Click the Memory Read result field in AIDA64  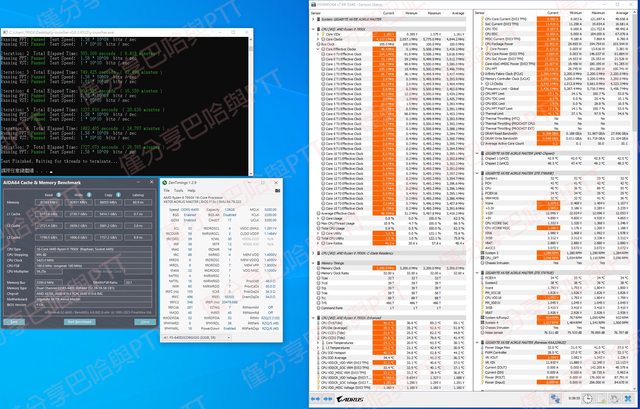click(47, 204)
